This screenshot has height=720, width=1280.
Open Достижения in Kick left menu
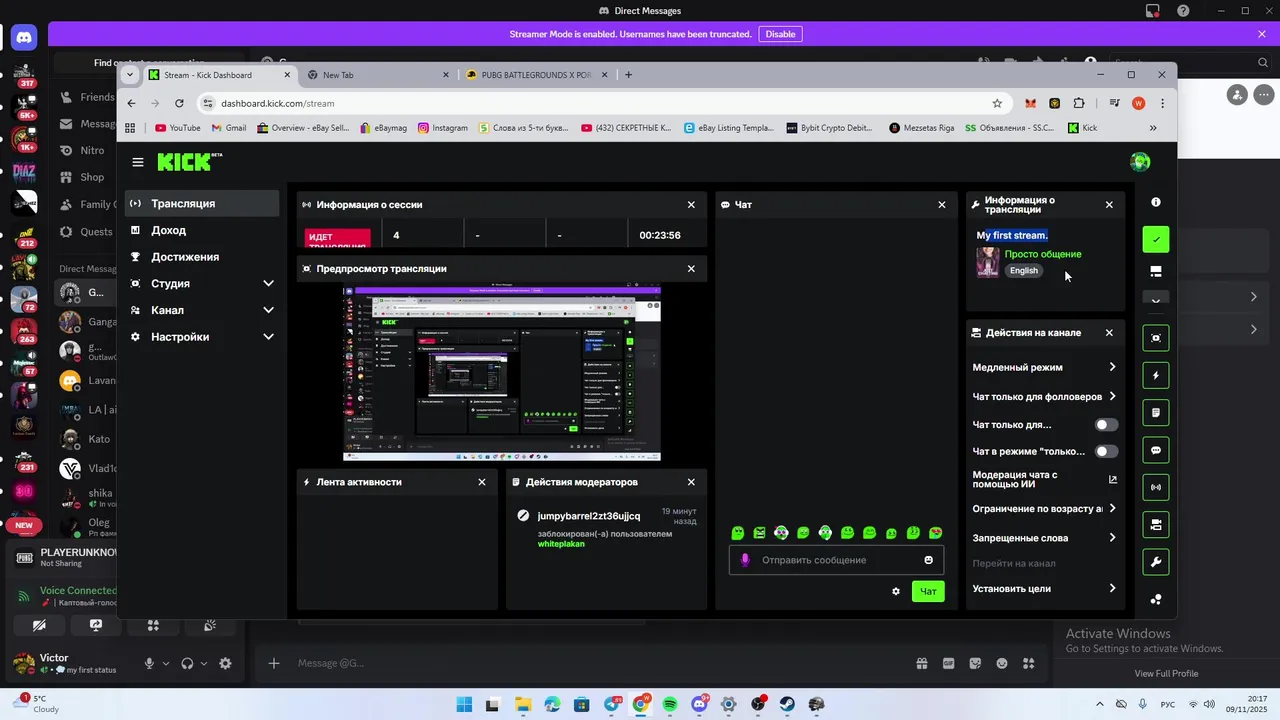coord(202,257)
